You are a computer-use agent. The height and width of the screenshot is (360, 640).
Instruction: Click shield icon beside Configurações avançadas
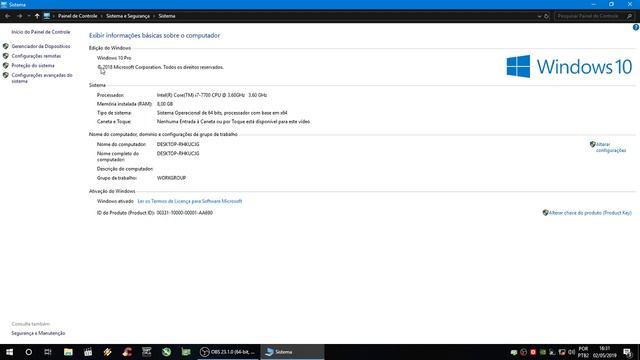click(6, 75)
